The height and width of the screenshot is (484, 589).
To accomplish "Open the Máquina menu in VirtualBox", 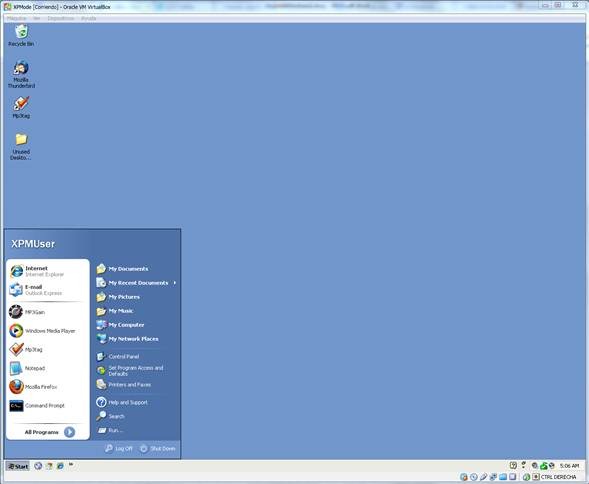I will (17, 18).
